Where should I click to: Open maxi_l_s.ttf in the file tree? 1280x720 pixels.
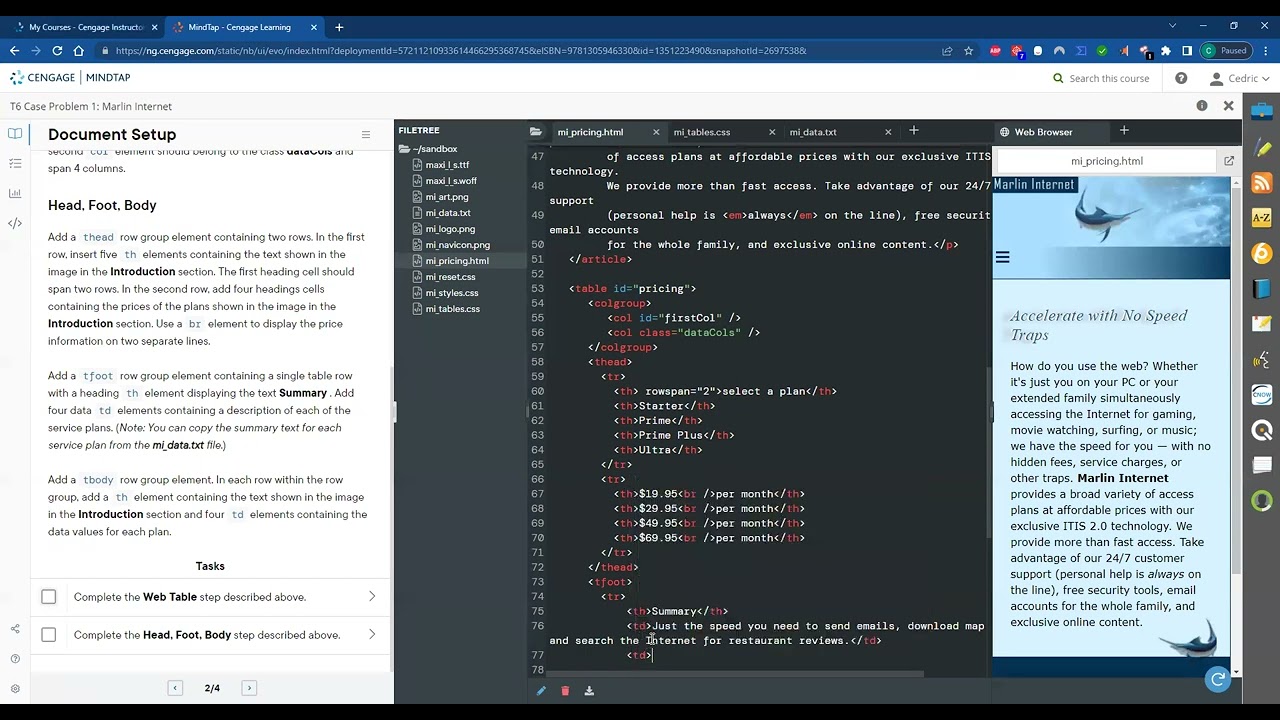(447, 165)
